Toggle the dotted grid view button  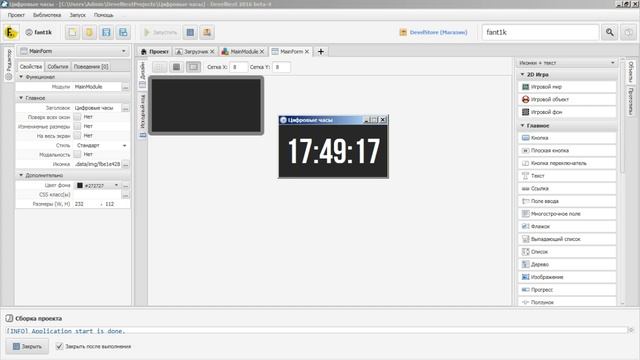pos(159,67)
